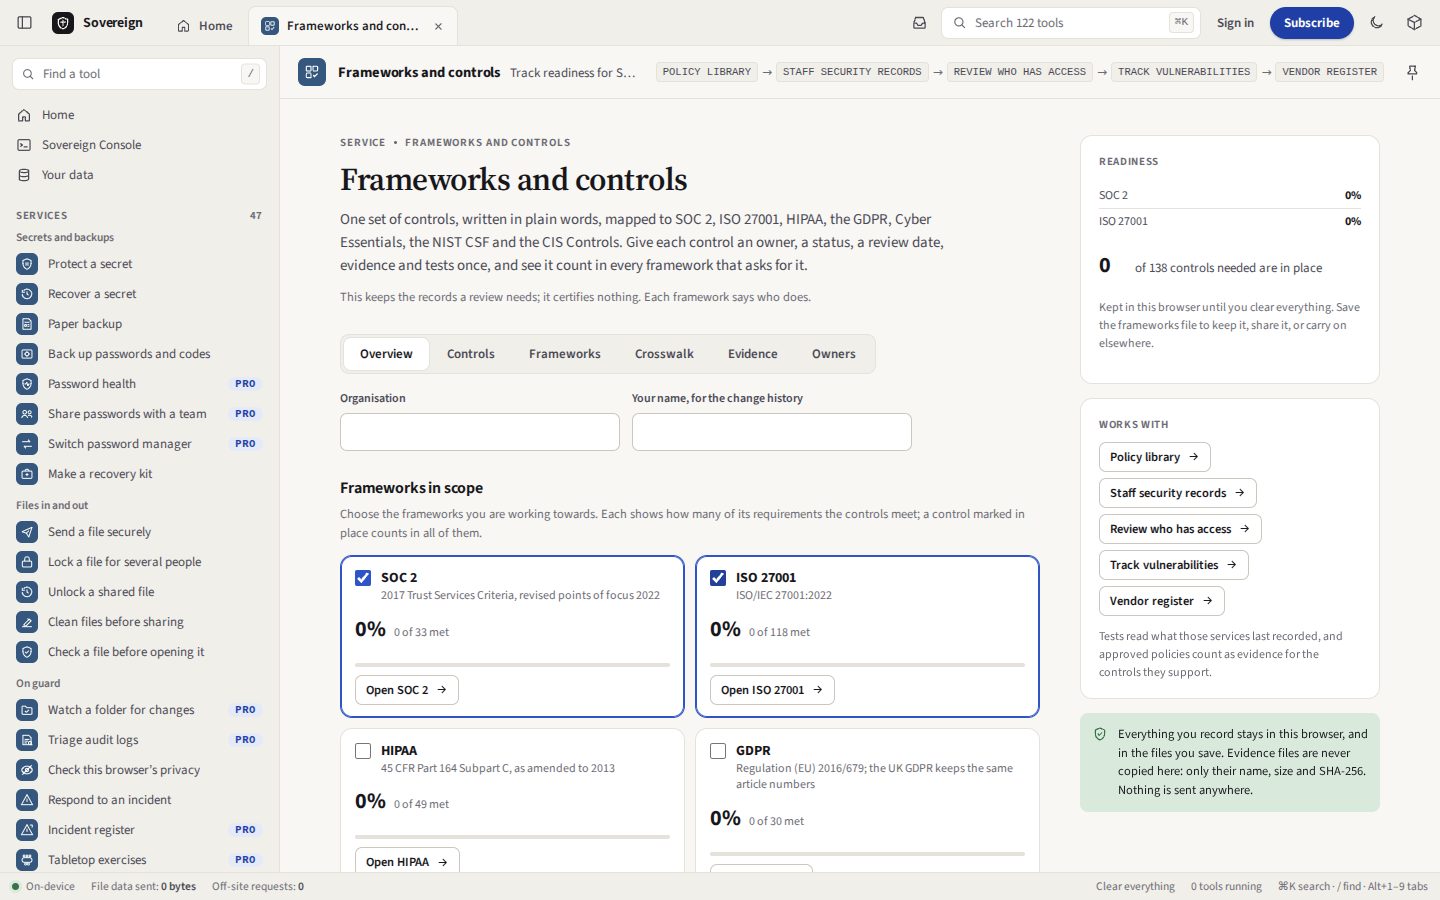Open Triage audit logs icon

pyautogui.click(x=27, y=740)
